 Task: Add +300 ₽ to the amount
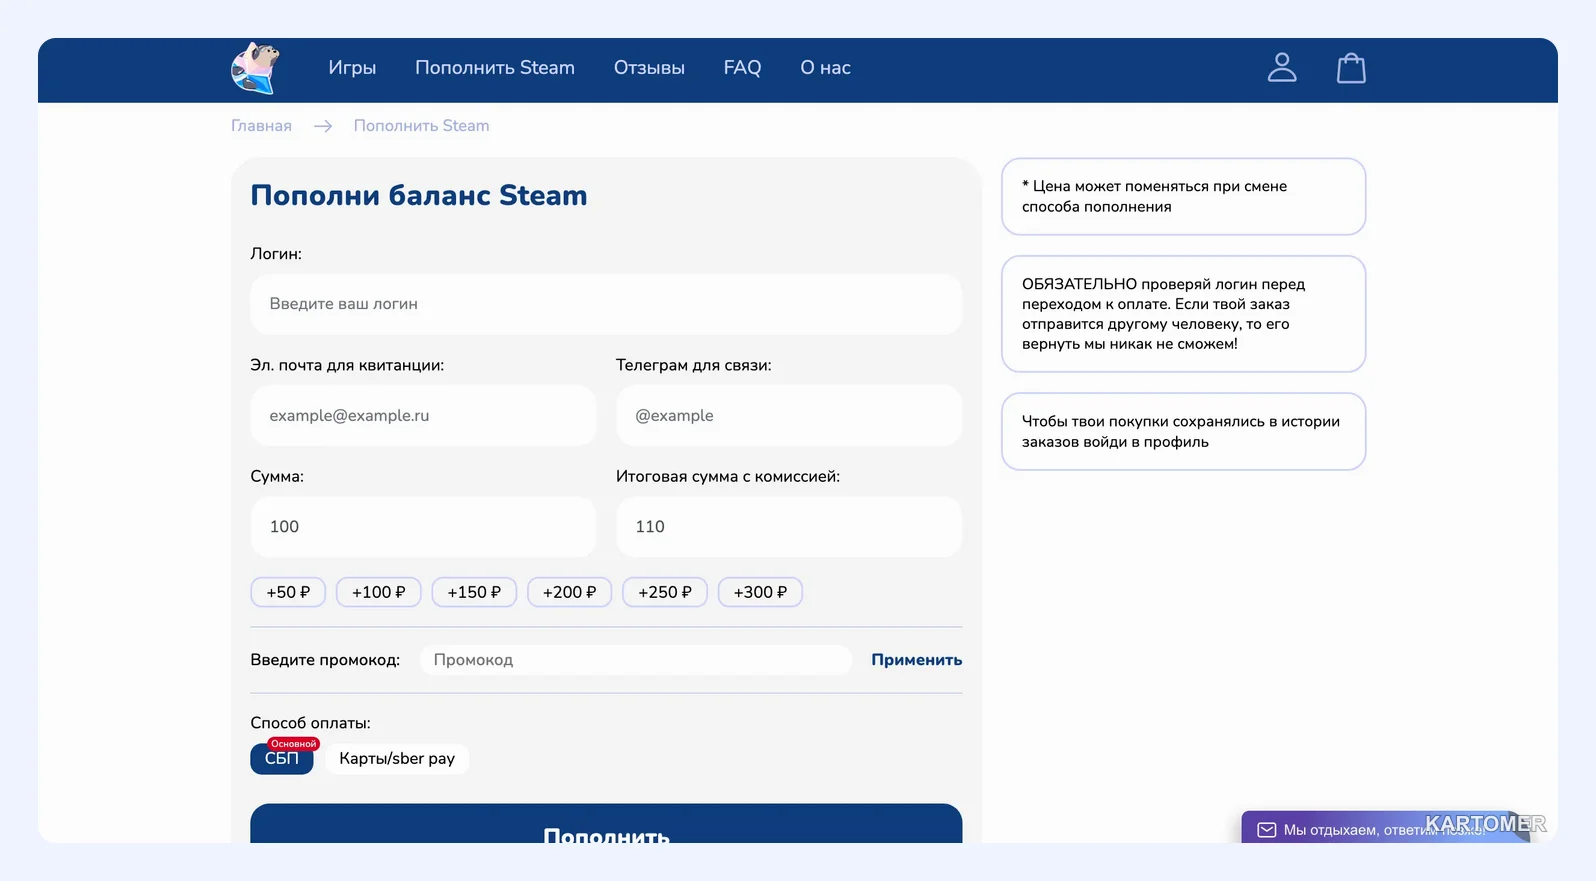point(760,592)
